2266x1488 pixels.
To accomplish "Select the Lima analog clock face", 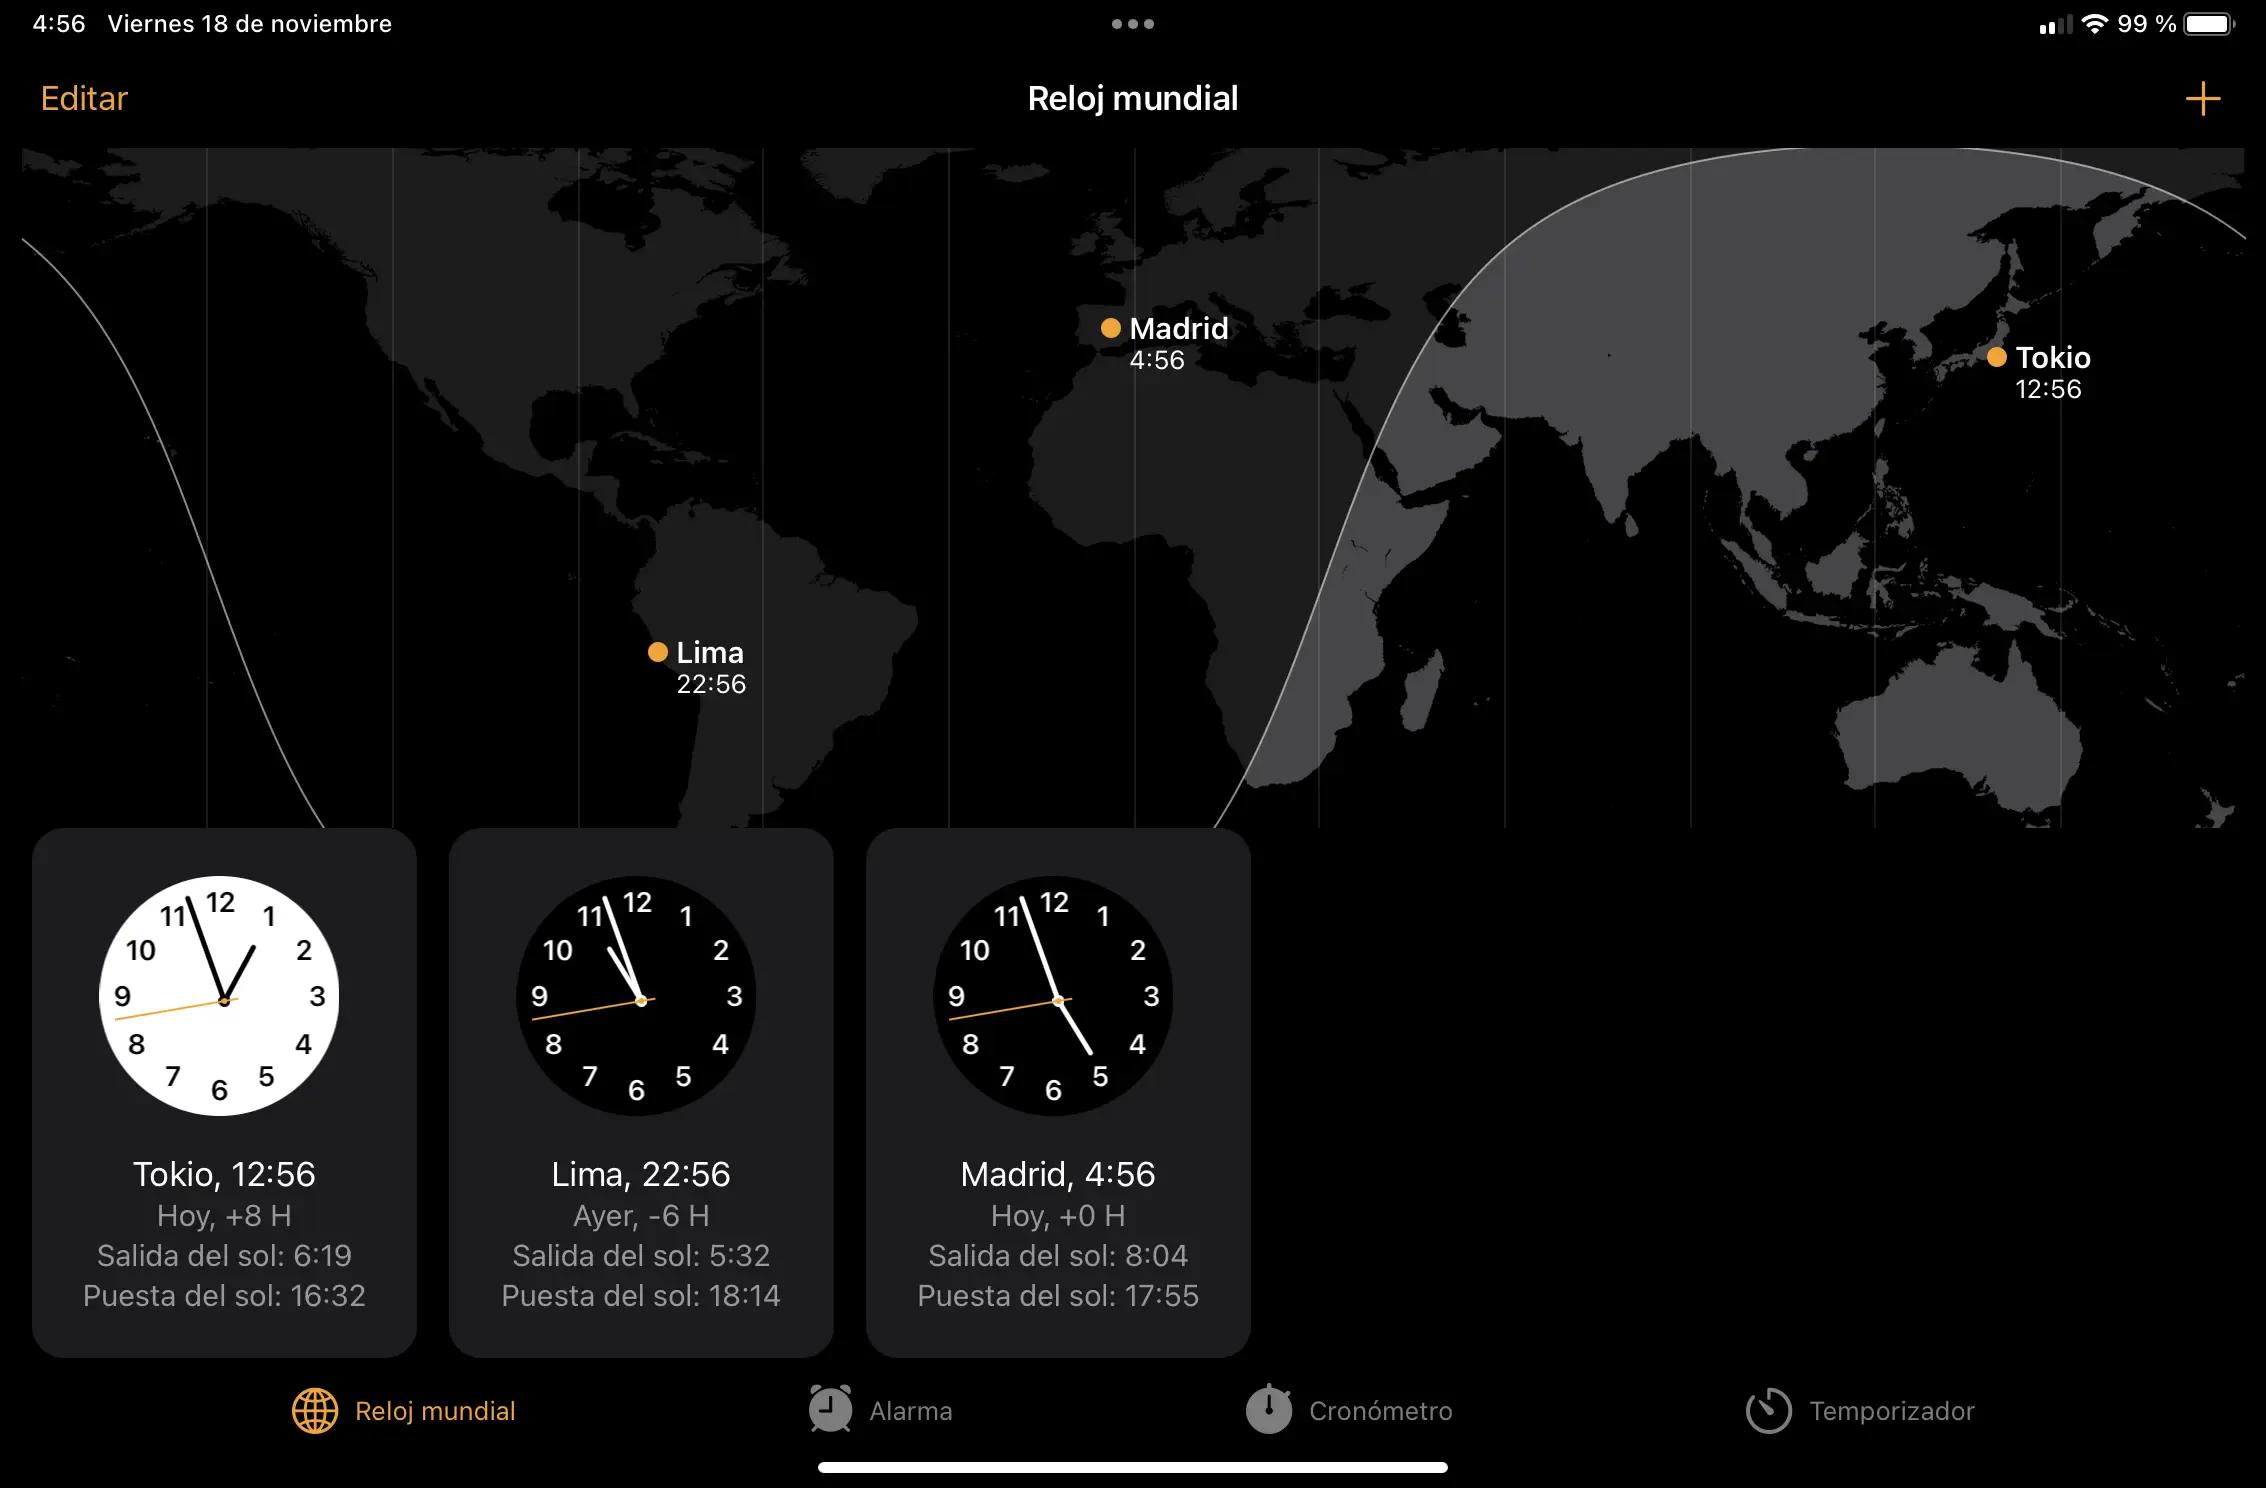I will point(636,996).
